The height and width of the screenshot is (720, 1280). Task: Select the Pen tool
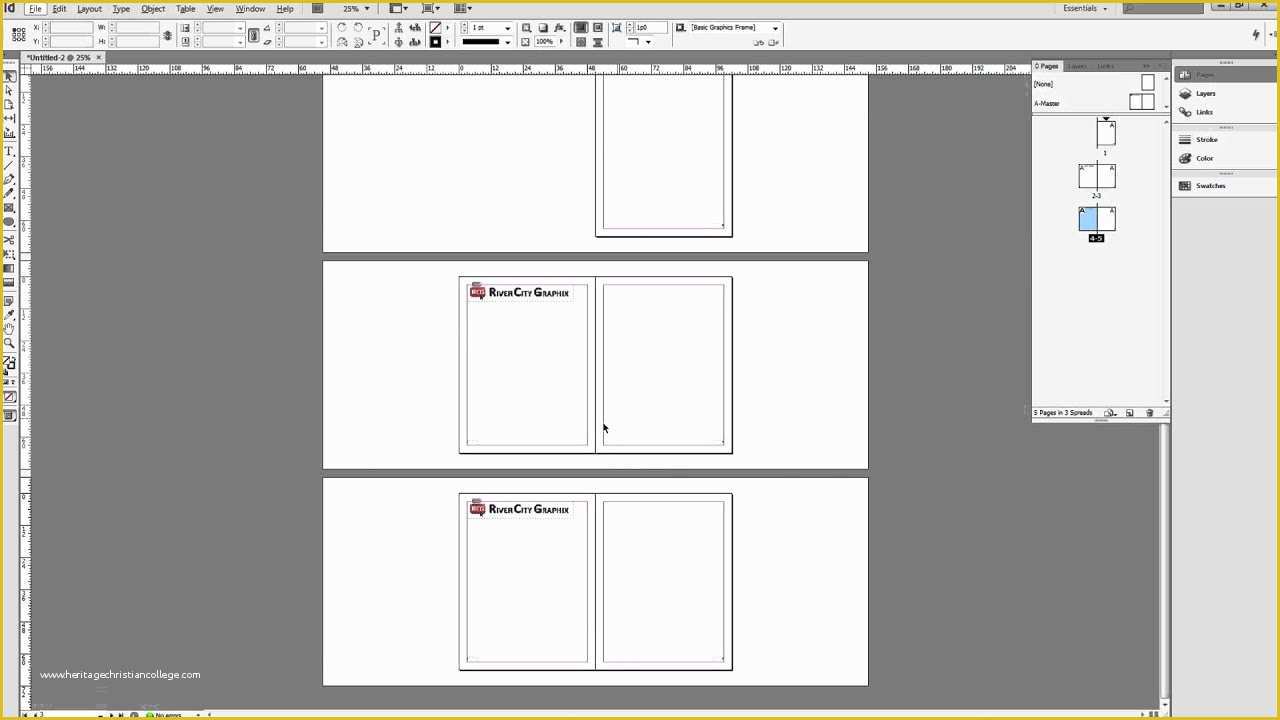click(x=9, y=180)
